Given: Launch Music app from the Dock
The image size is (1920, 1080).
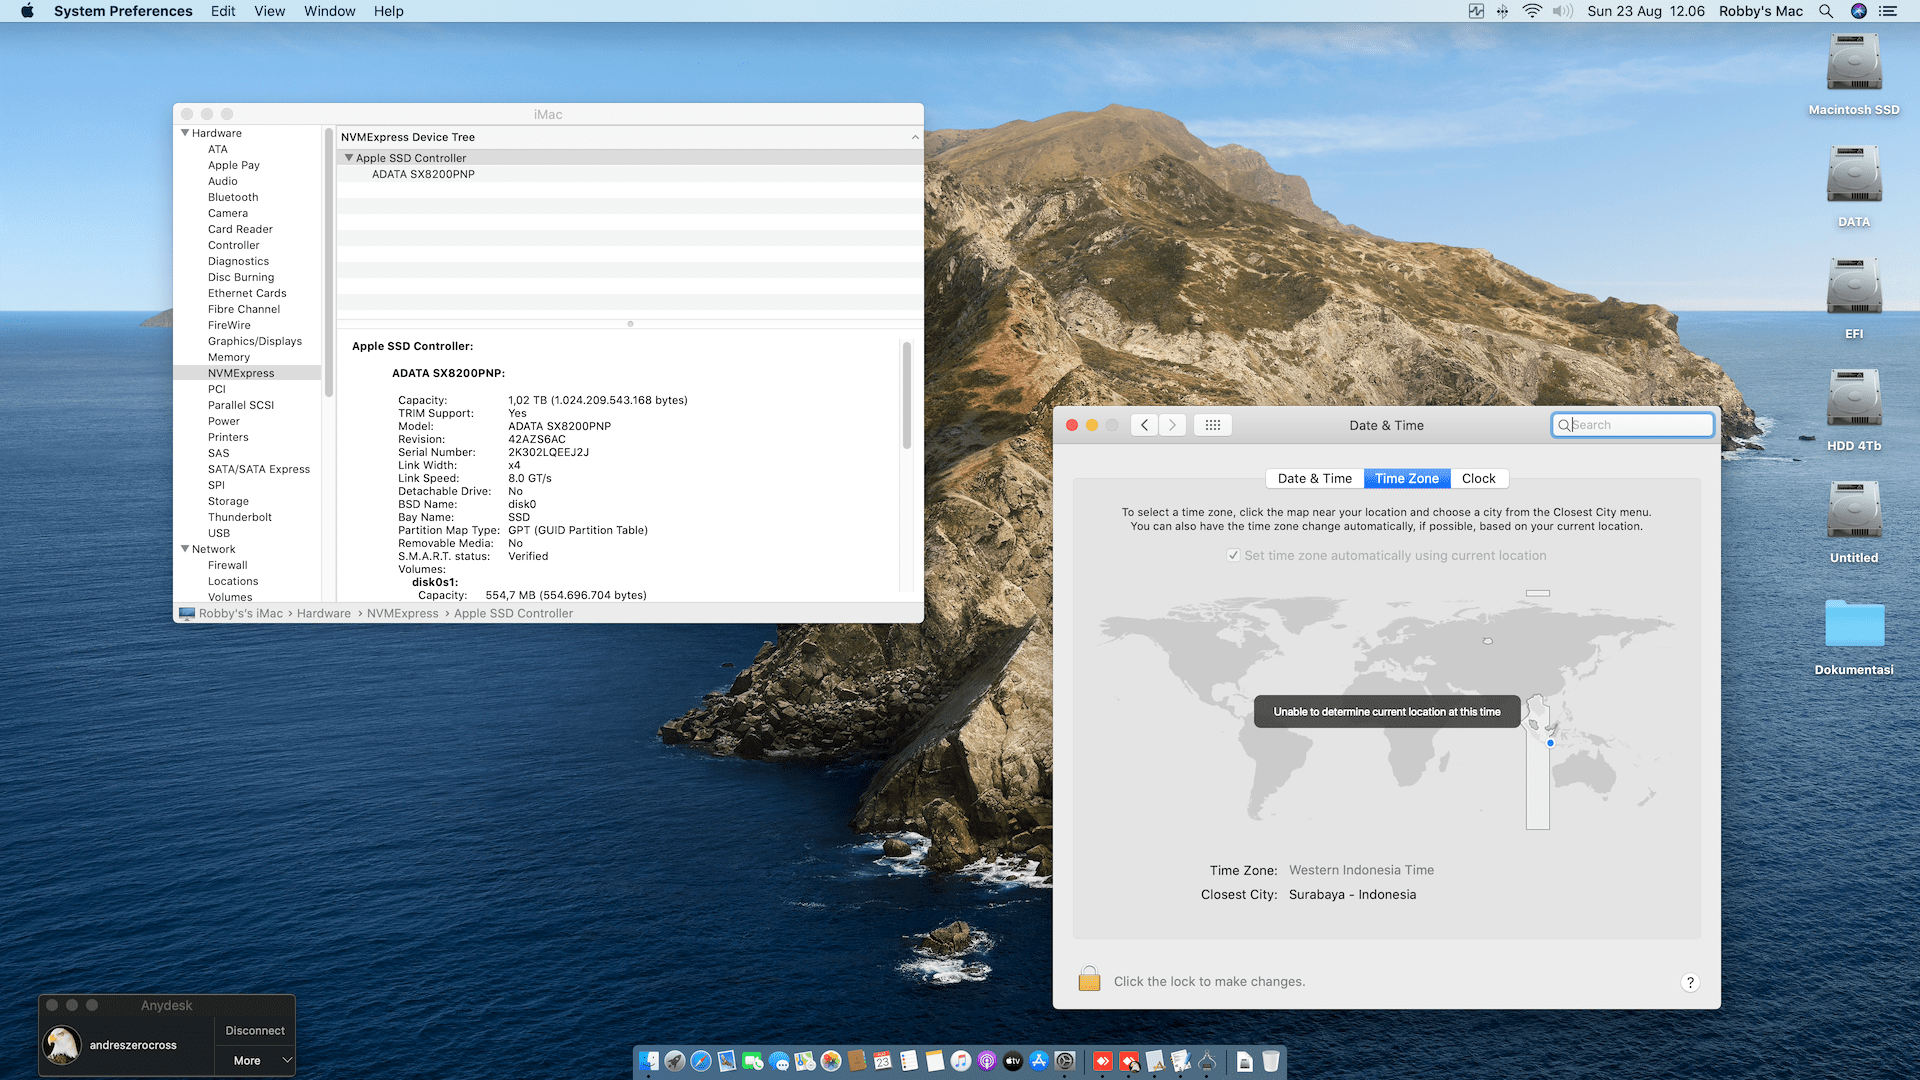Looking at the screenshot, I should [961, 1061].
